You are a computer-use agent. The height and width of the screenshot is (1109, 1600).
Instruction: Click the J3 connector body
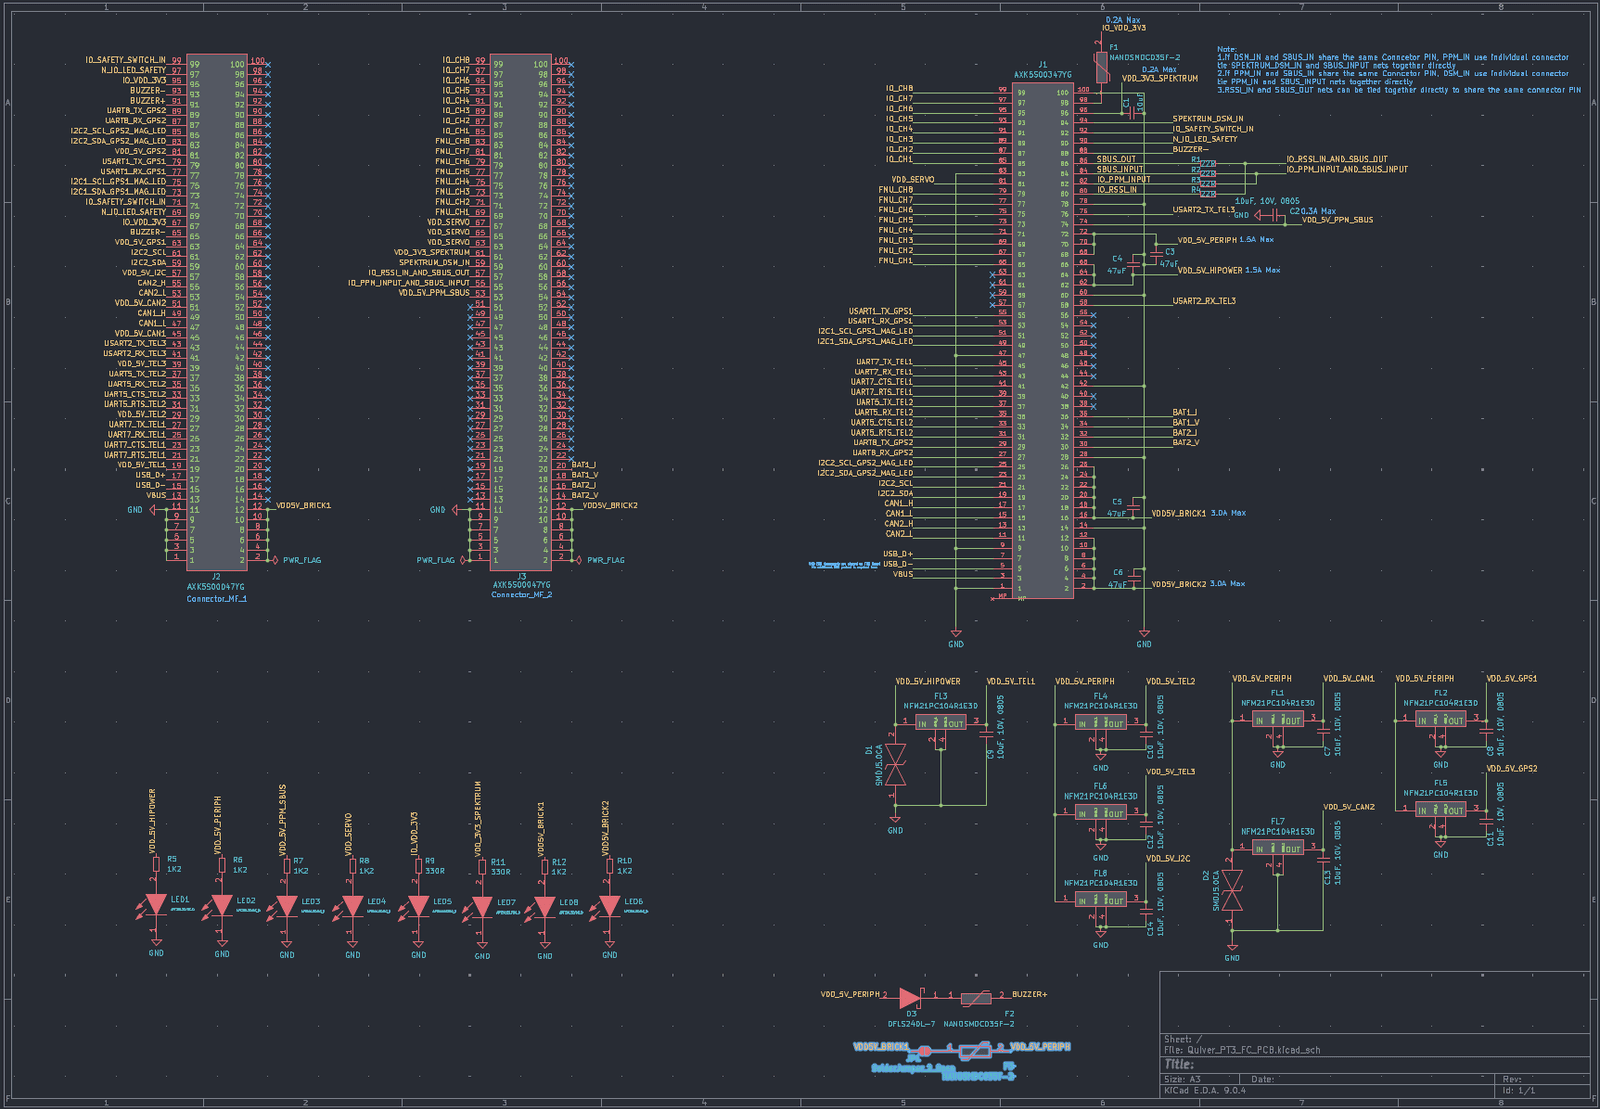point(521,311)
